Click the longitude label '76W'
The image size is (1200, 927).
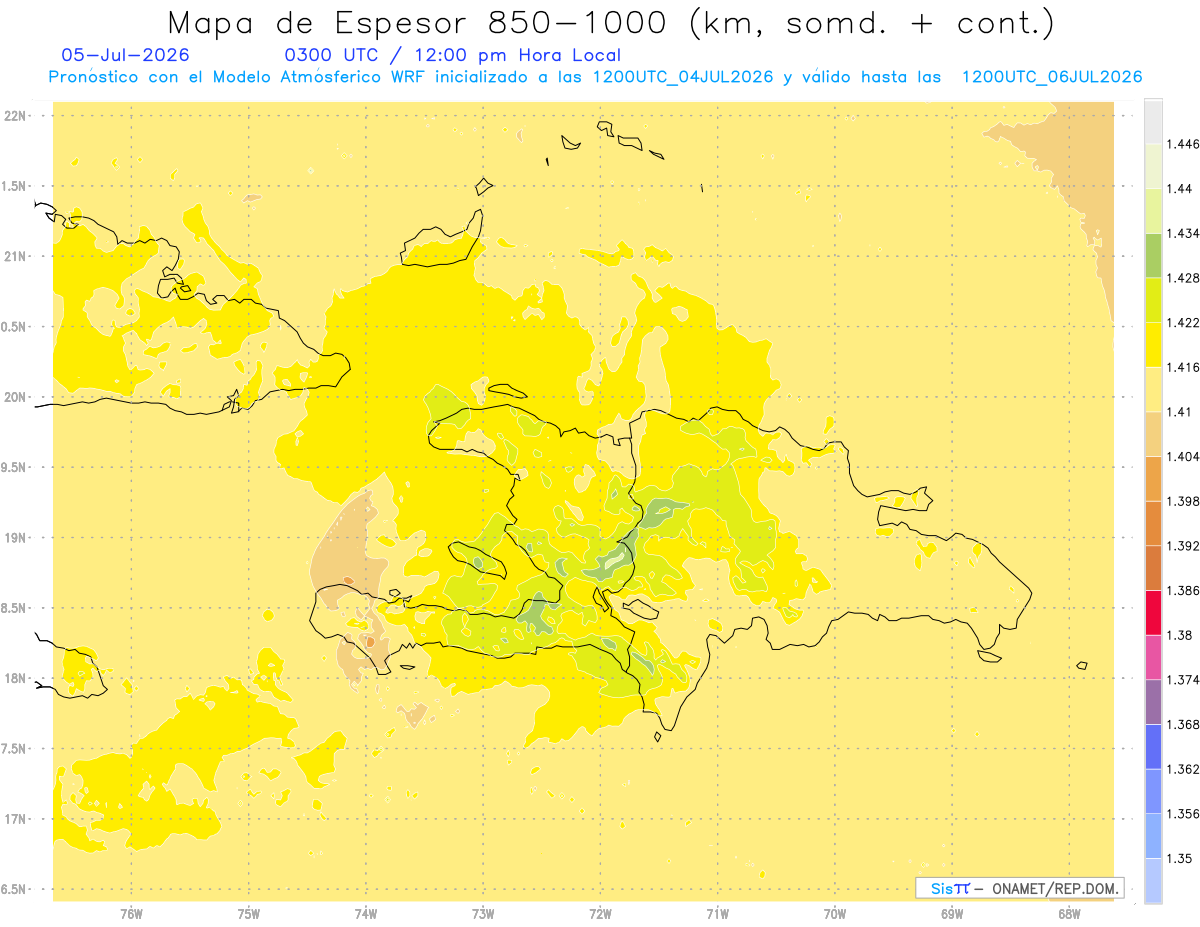pyautogui.click(x=131, y=914)
